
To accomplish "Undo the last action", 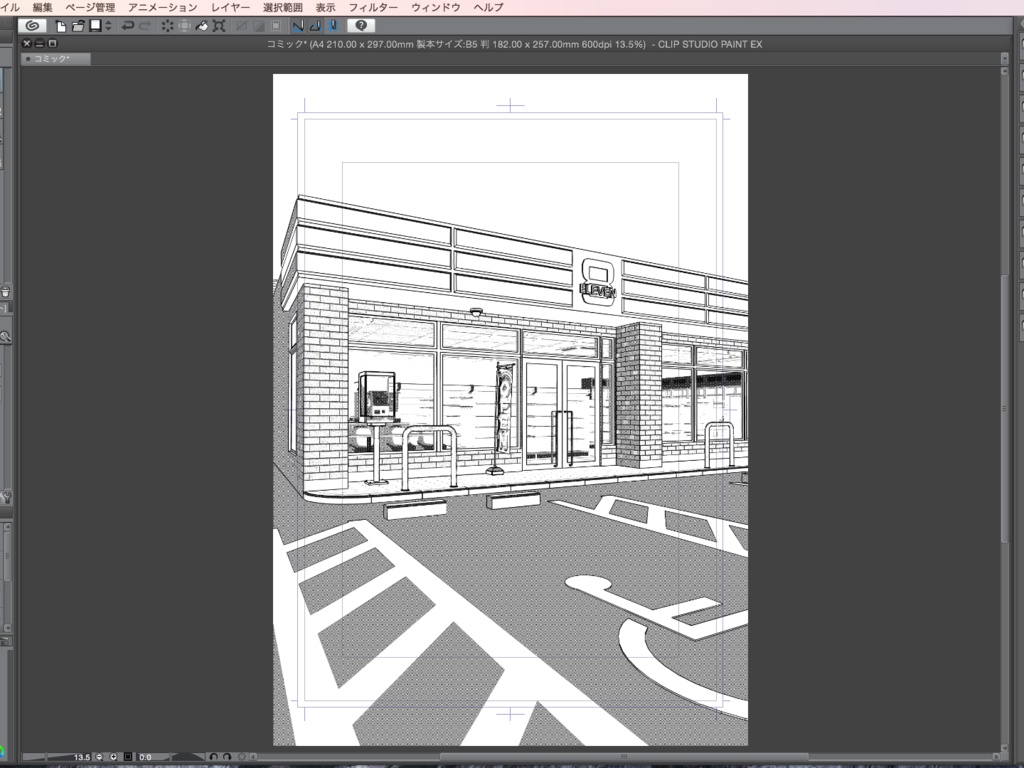I will [x=128, y=26].
